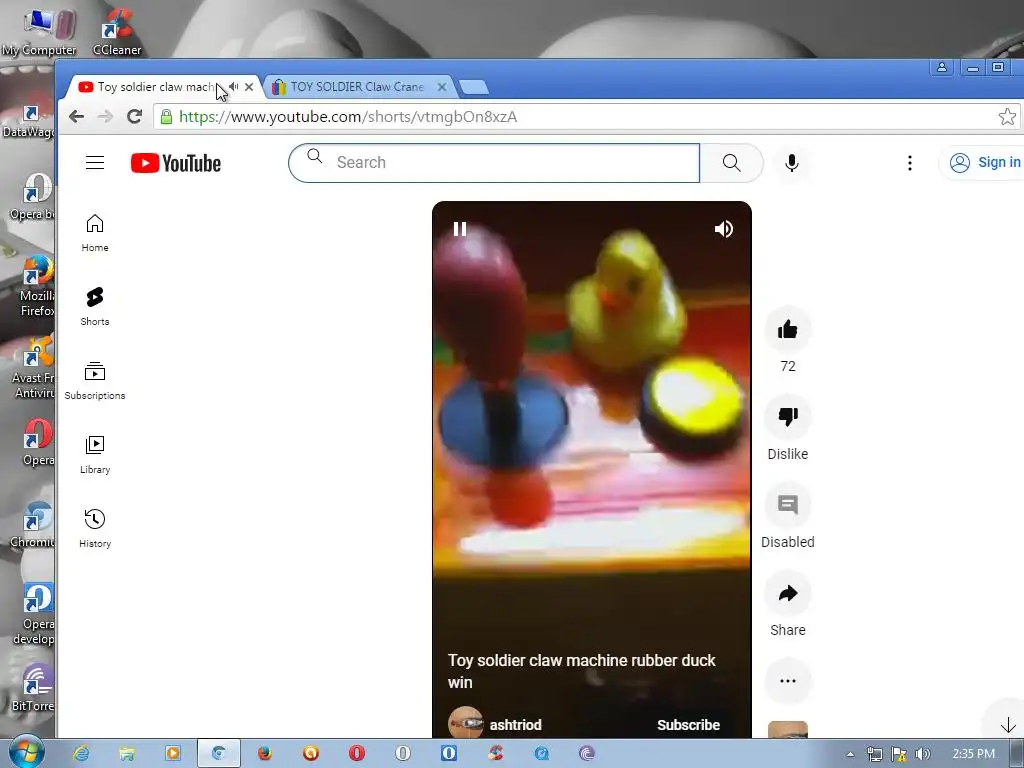
Task: Go to next Short with down arrow
Action: pyautogui.click(x=1007, y=724)
